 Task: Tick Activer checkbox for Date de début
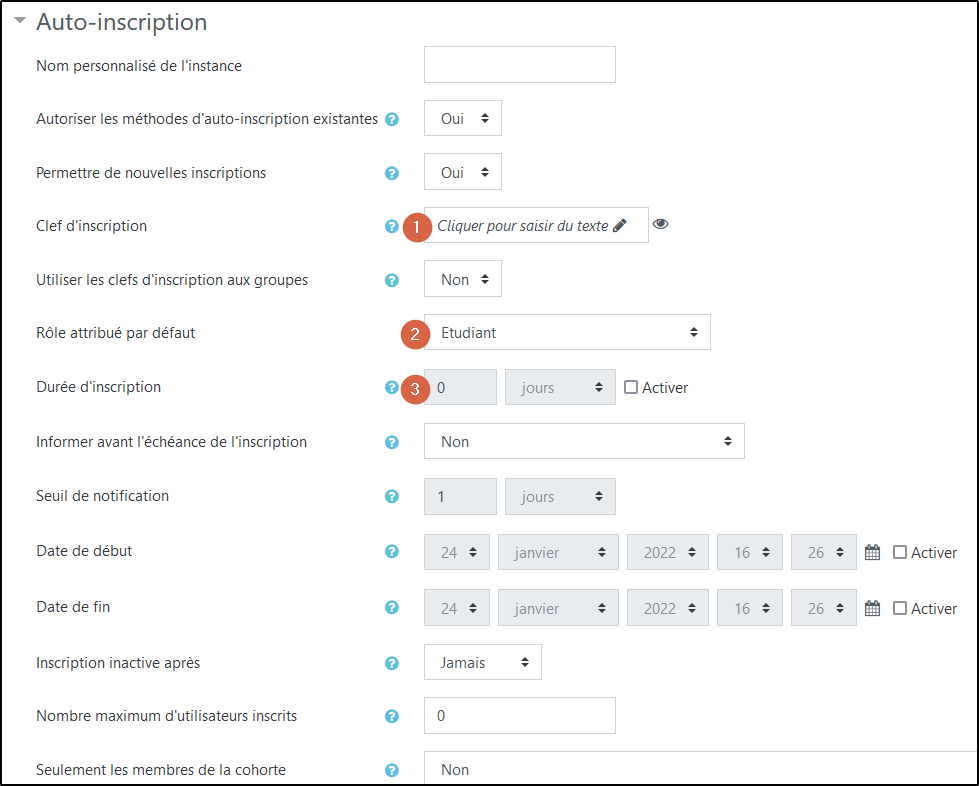(x=900, y=552)
